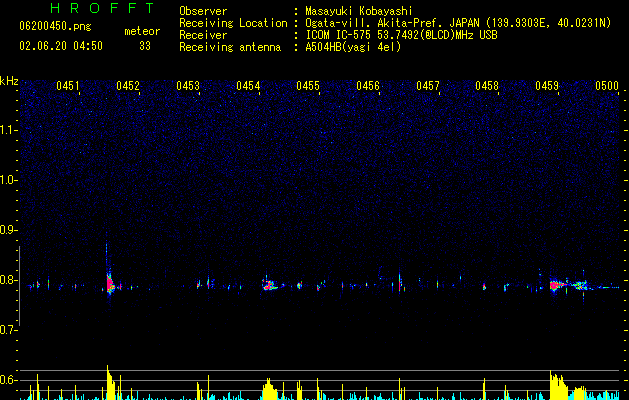Click the HROFFT title text
The image size is (629, 400).
[102, 8]
